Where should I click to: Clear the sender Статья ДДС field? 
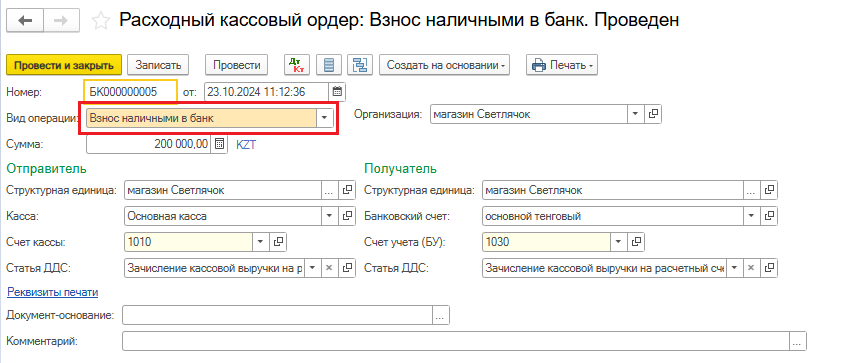click(x=330, y=268)
